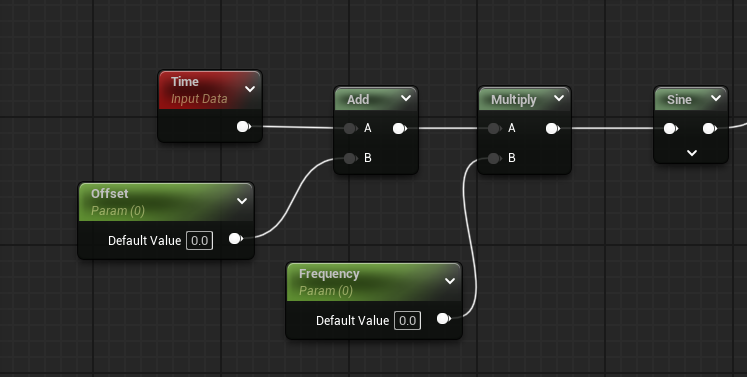The width and height of the screenshot is (747, 377).
Task: Click the Add node output pin
Action: (x=400, y=128)
